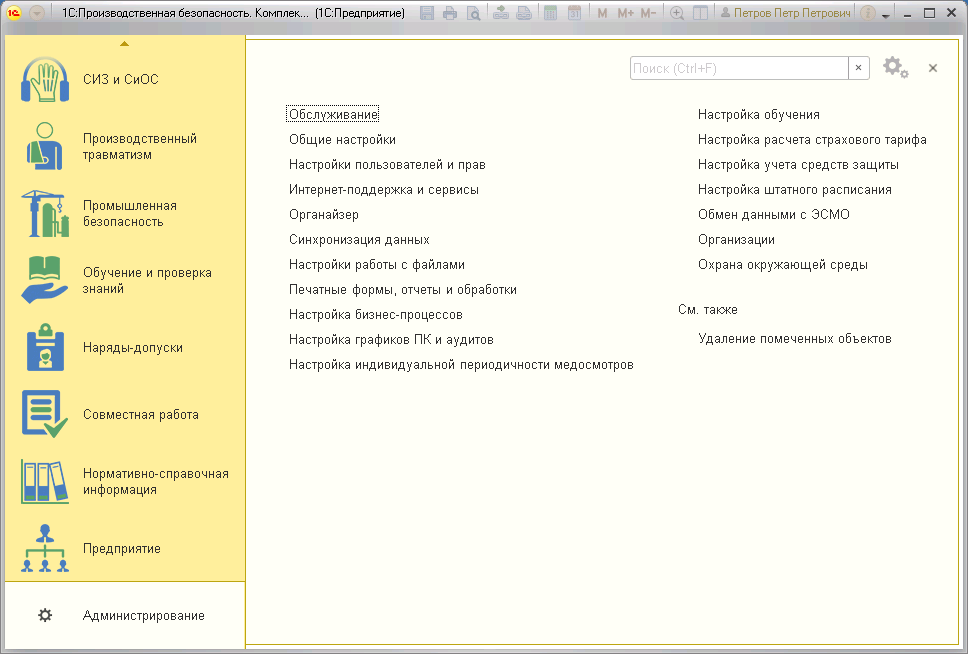Open the calculator icon in title bar

tap(550, 14)
